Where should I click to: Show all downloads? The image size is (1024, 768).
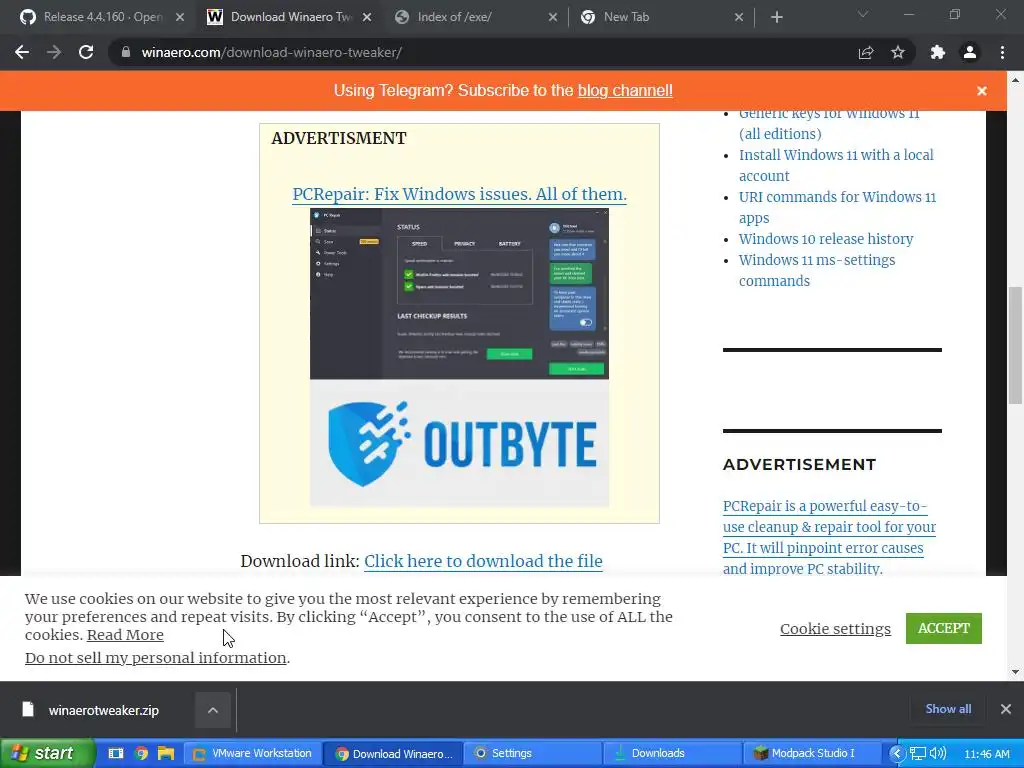click(x=948, y=709)
